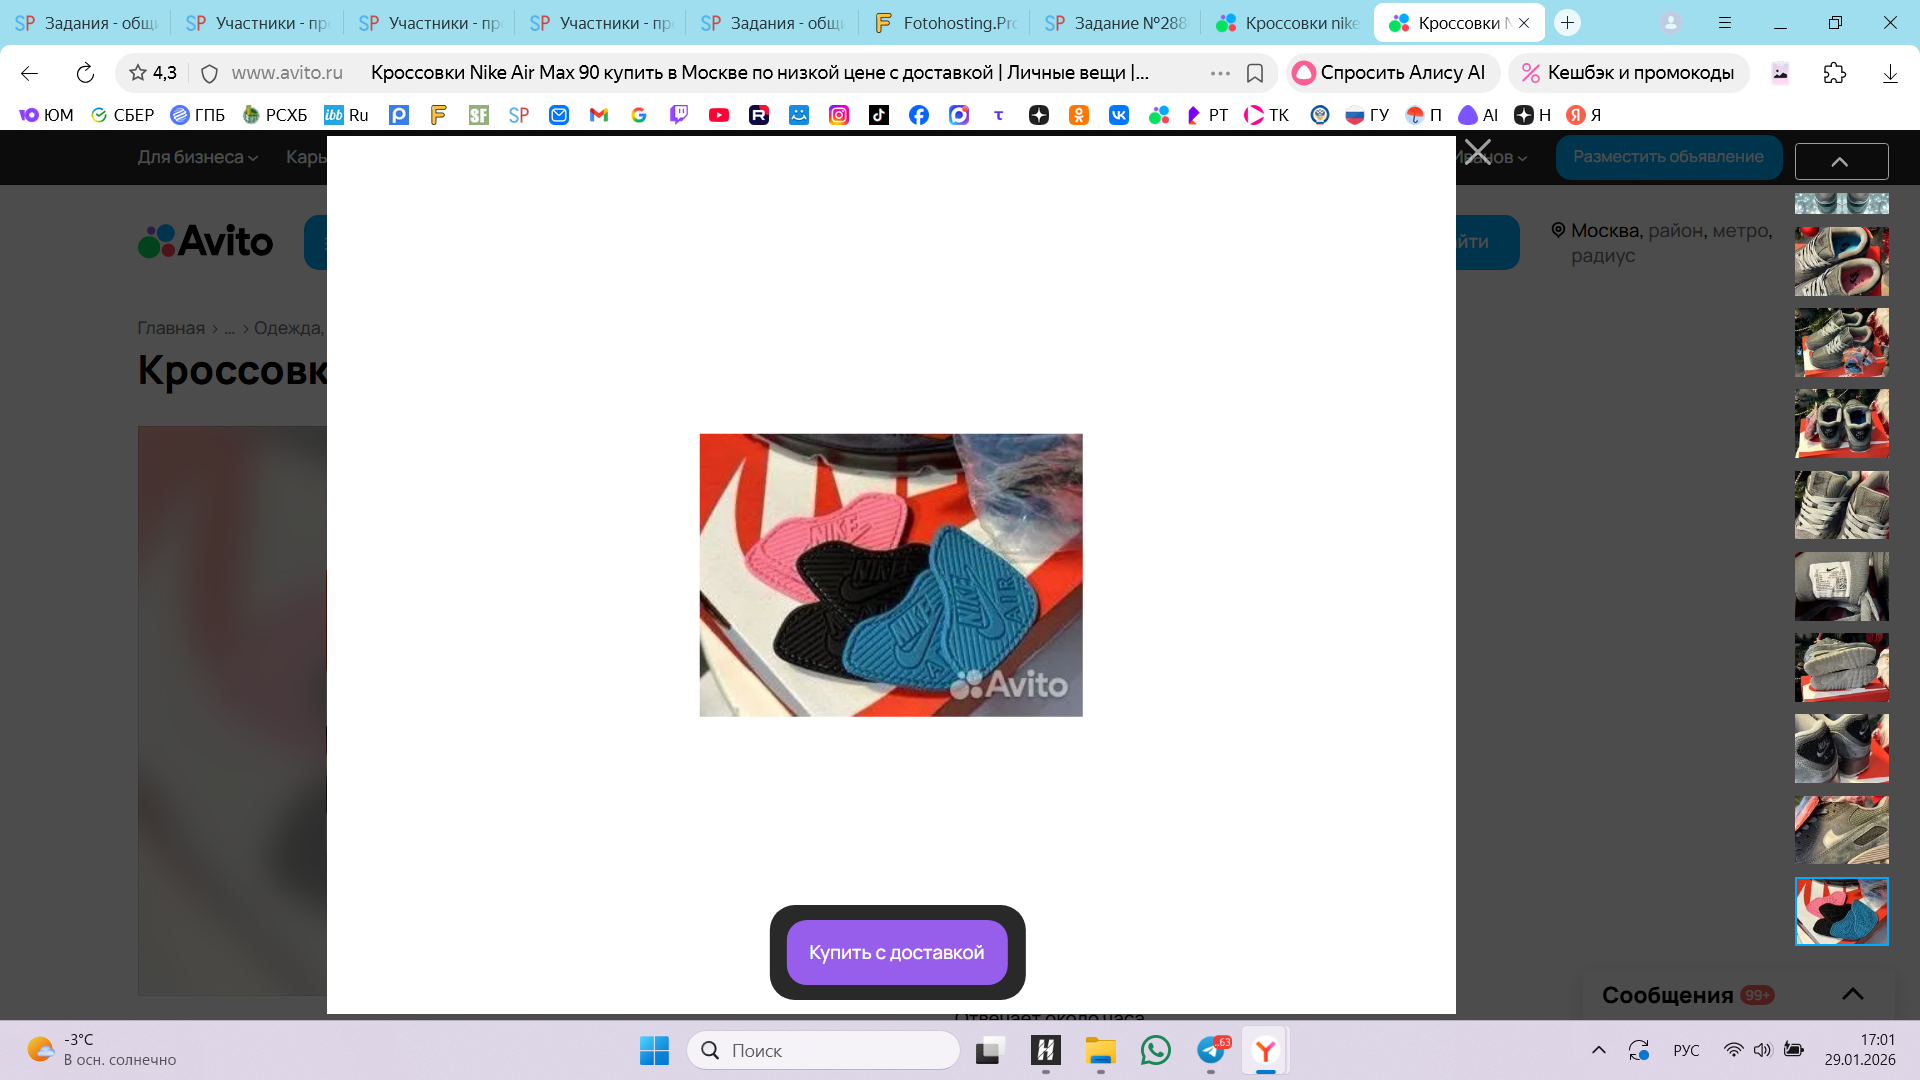Expand the Сообщения chat panel

[1852, 994]
